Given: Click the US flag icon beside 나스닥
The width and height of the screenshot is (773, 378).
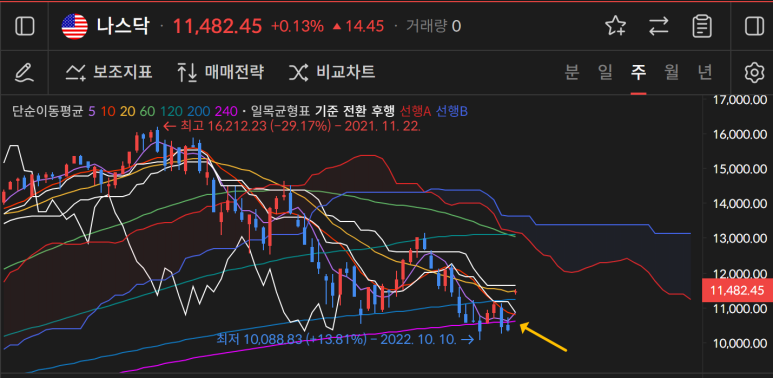Looking at the screenshot, I should [74, 26].
